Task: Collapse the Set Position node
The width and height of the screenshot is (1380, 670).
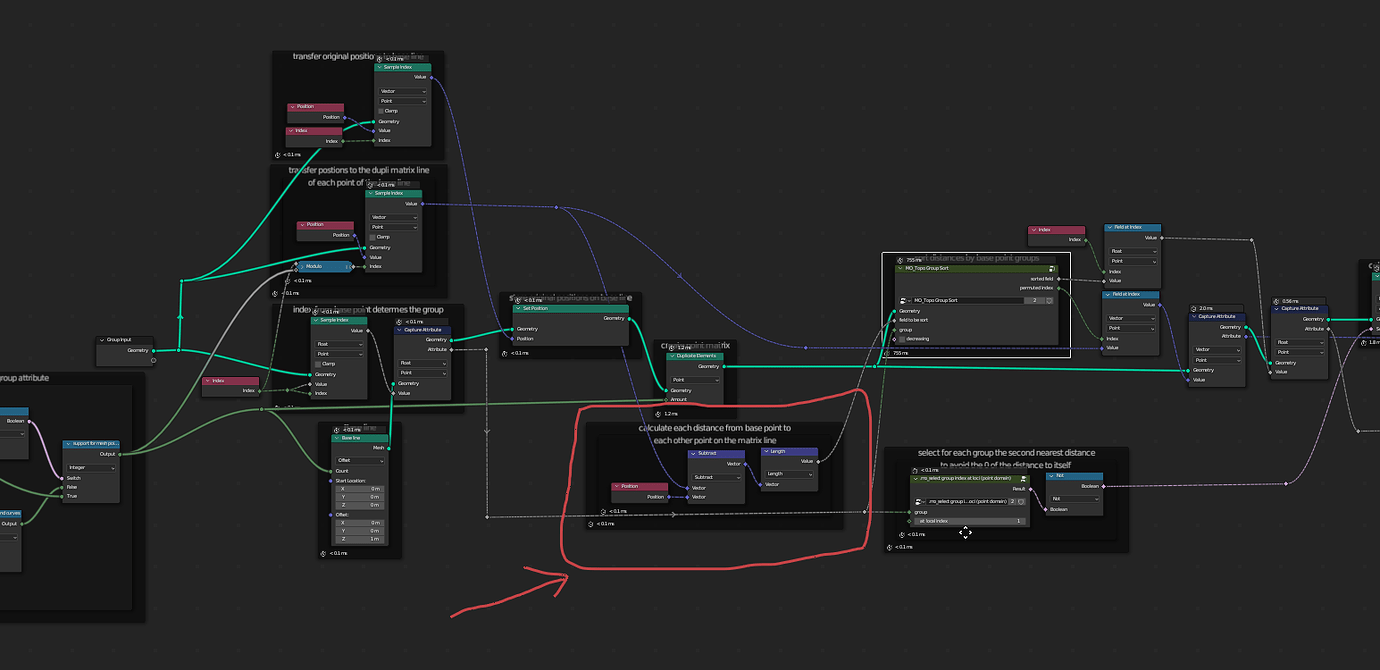Action: click(x=518, y=309)
